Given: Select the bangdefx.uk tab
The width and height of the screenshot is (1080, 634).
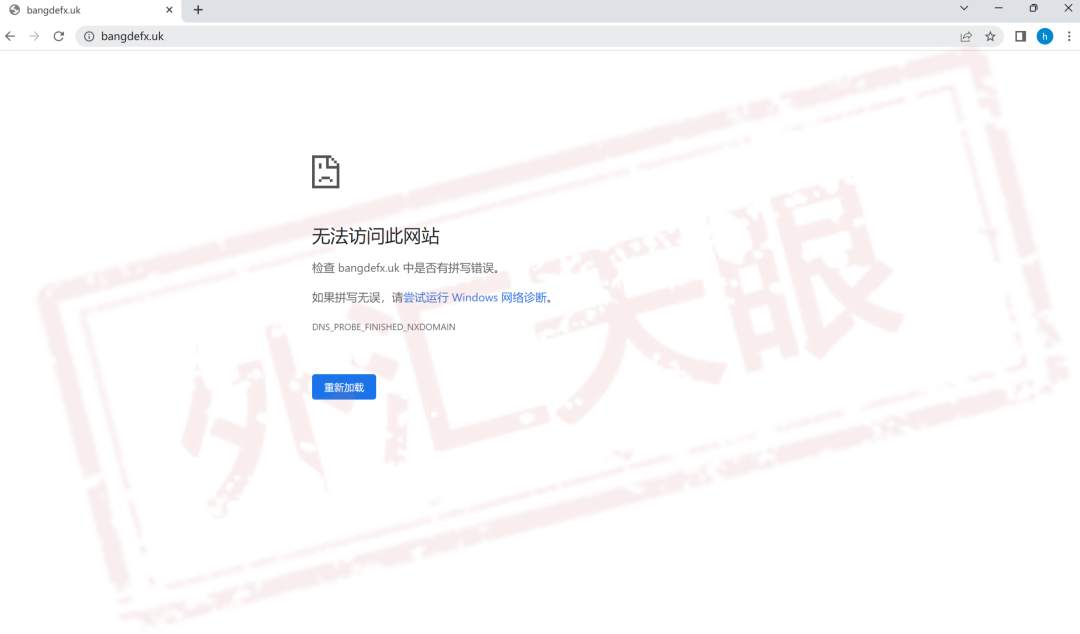Looking at the screenshot, I should (91, 10).
